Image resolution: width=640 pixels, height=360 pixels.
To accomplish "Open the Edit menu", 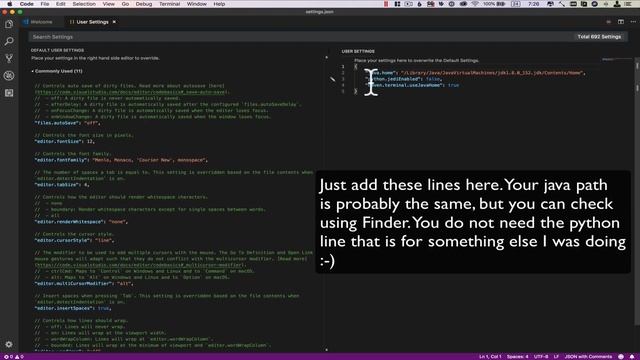I will coord(61,4).
